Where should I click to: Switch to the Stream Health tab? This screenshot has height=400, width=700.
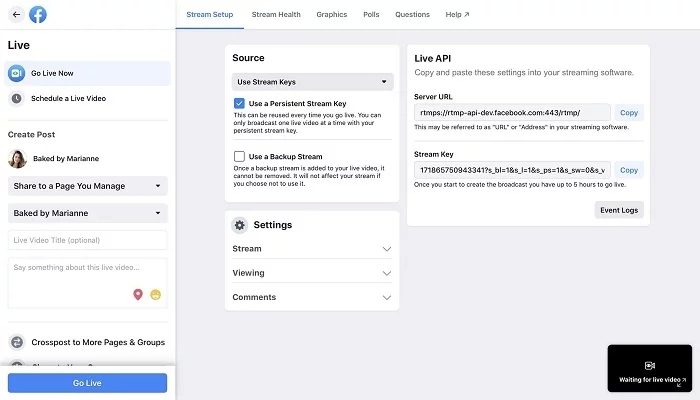[x=275, y=15]
